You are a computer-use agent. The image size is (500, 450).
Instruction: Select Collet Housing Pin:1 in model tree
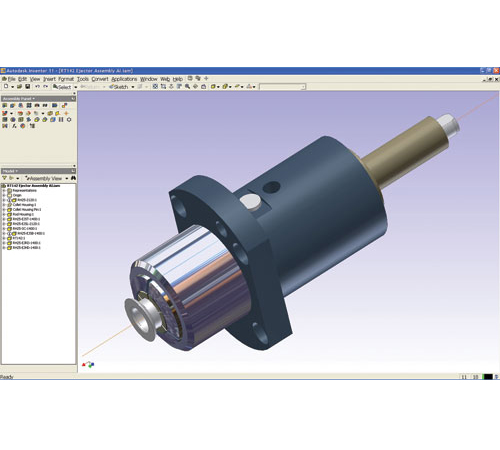click(x=27, y=209)
